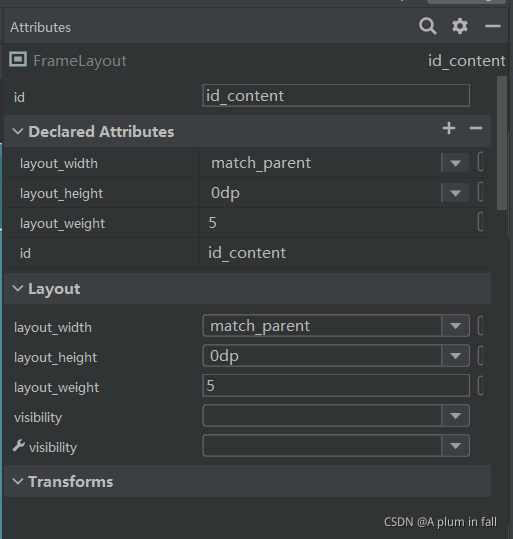
Task: Click the declared layout_width value match_parent
Action: [261, 163]
